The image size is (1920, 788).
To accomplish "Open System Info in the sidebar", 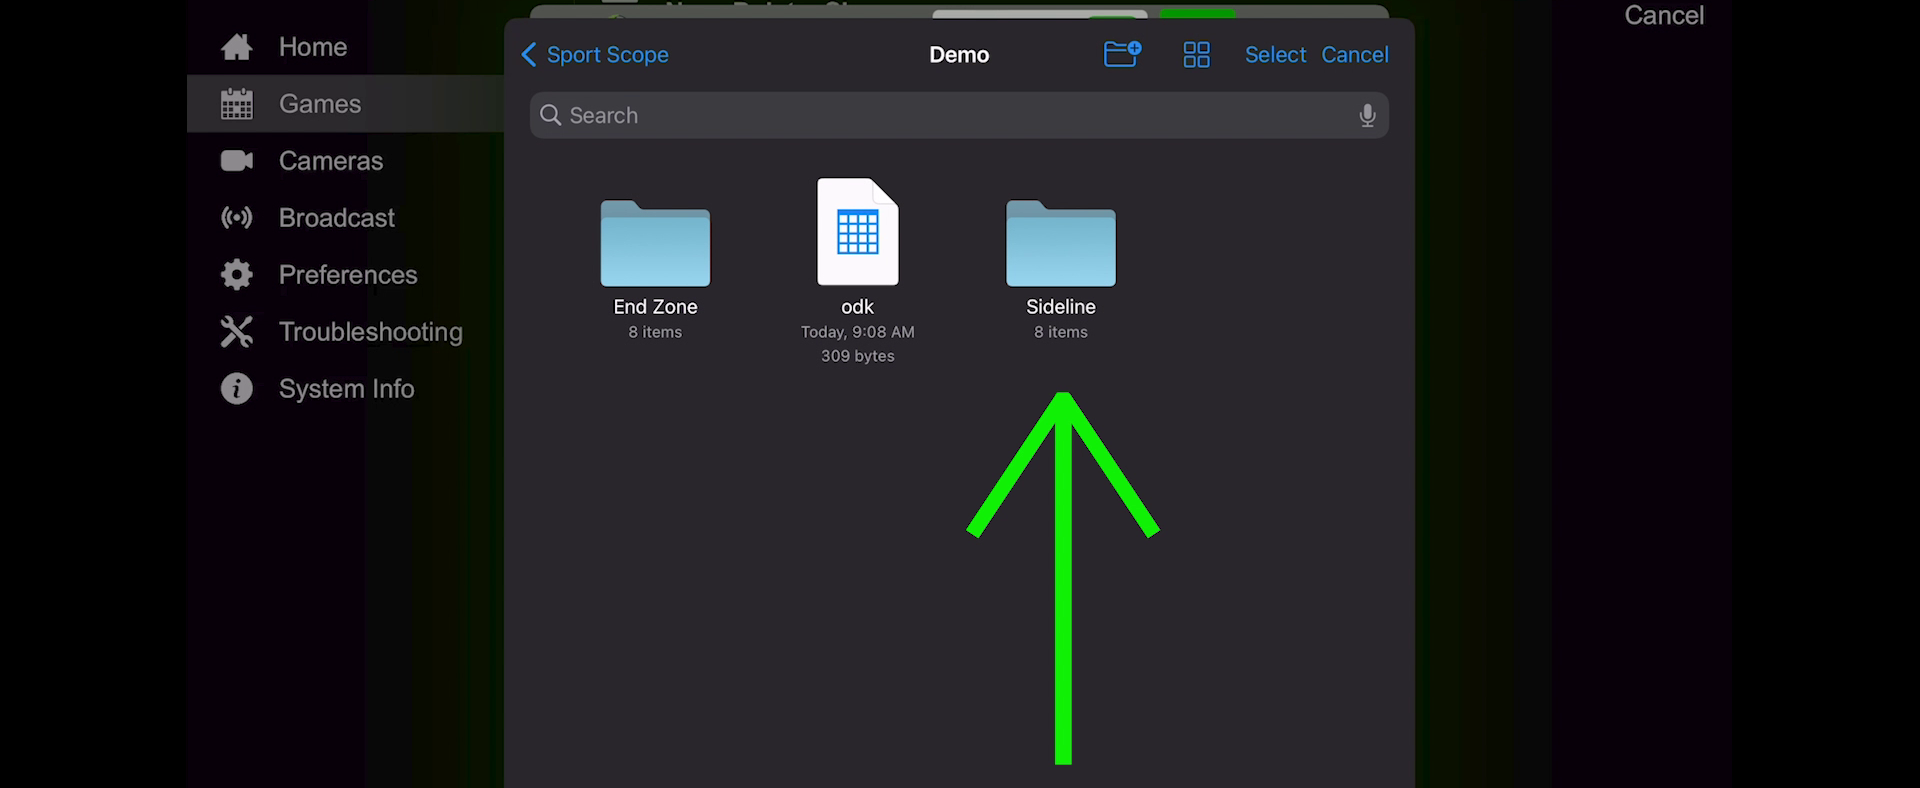I will click(345, 389).
